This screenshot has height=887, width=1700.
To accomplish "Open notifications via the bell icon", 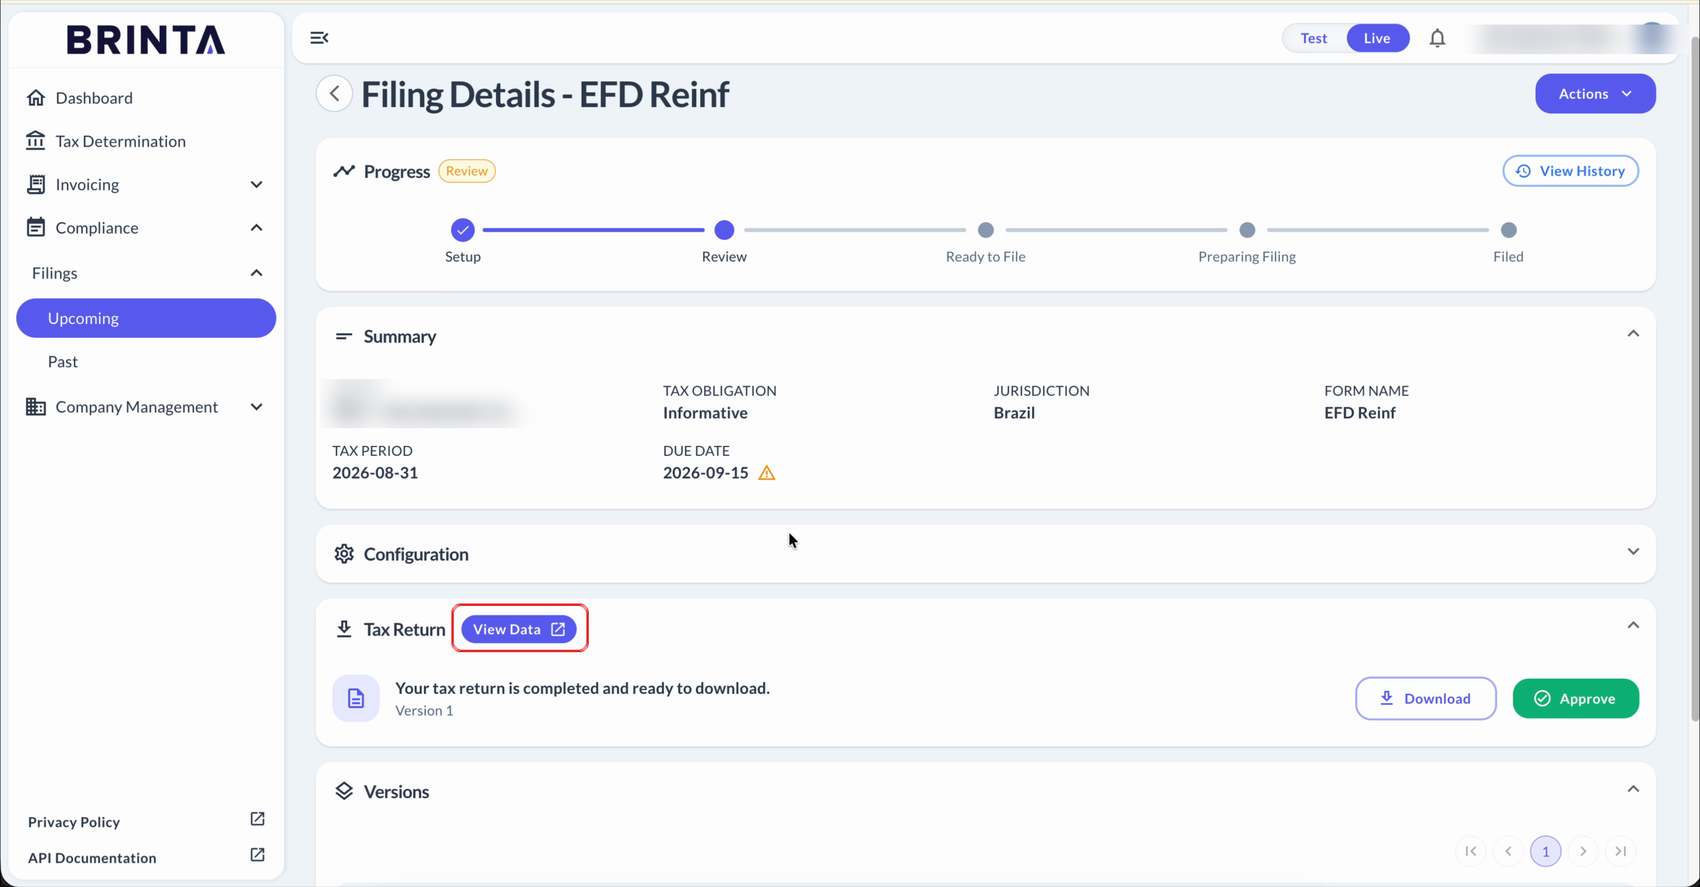I will tap(1437, 38).
